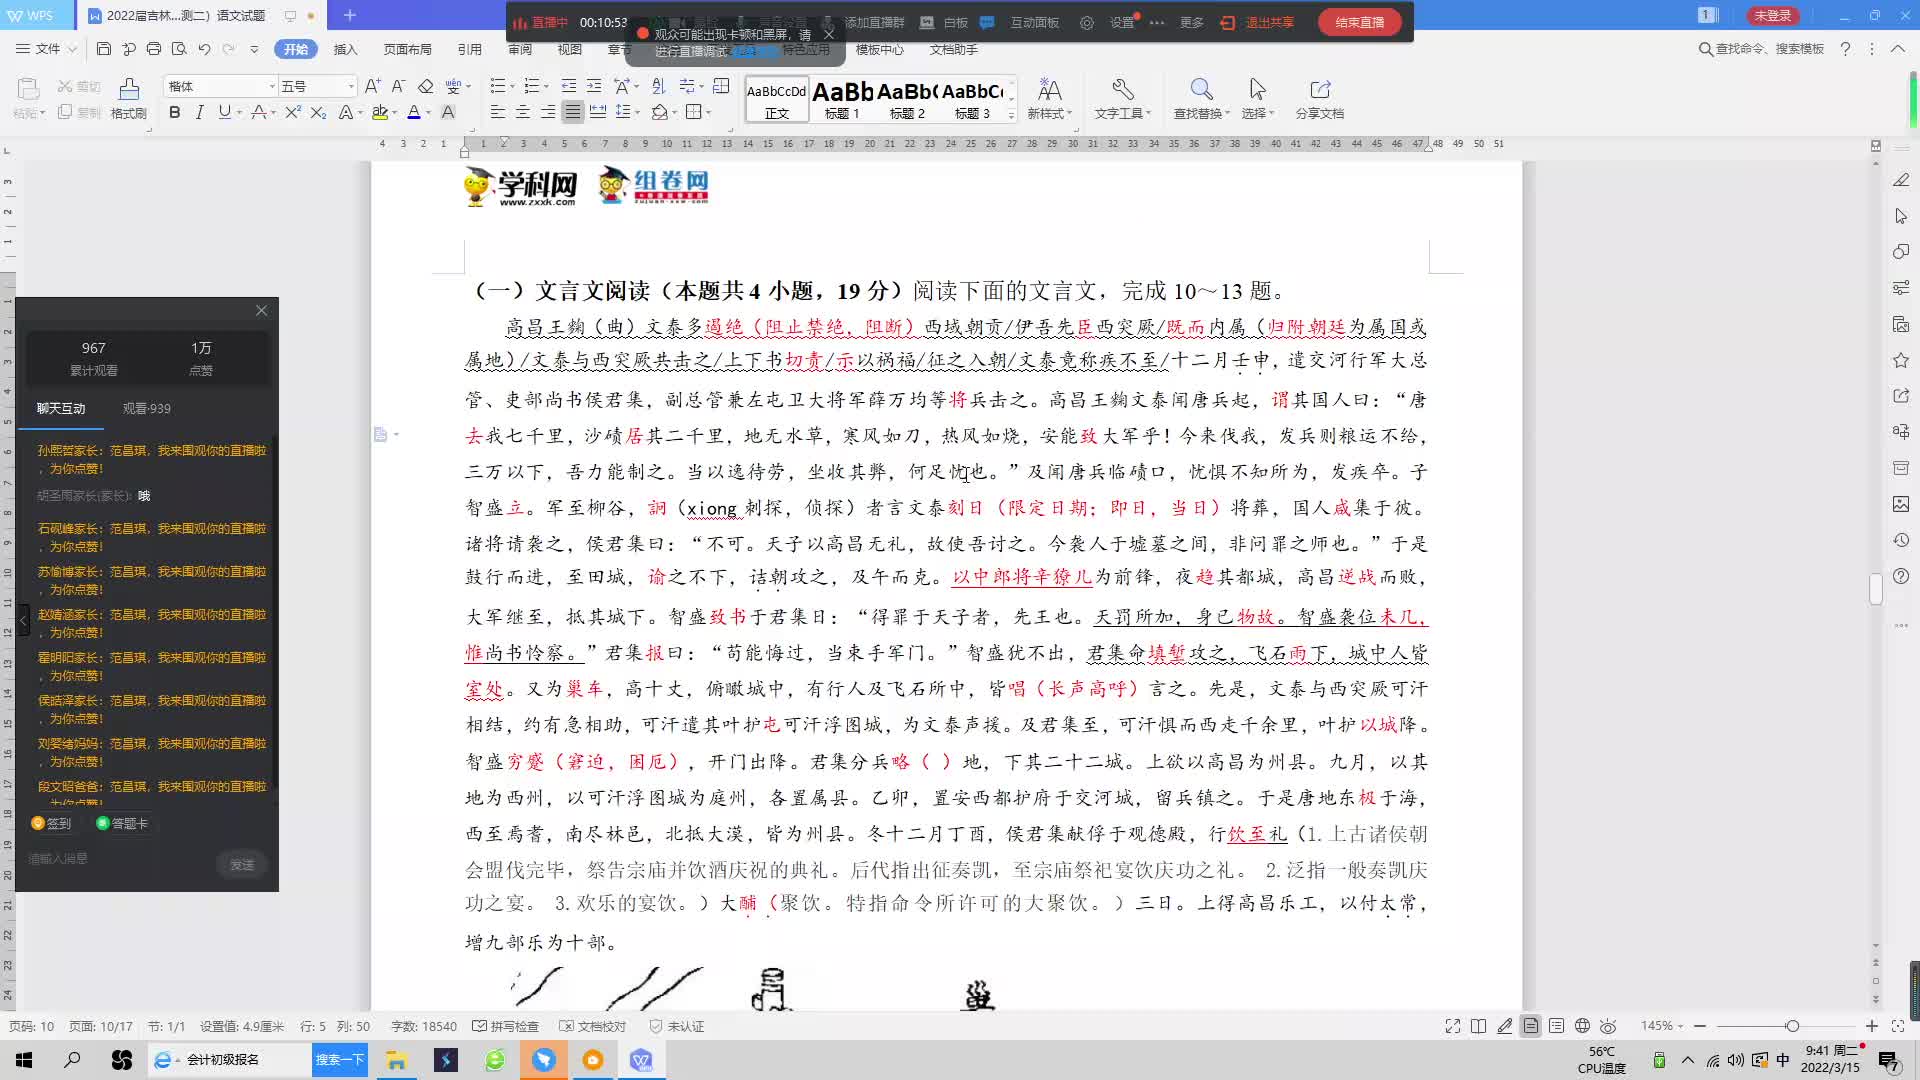This screenshot has height=1080, width=1920.
Task: Toggle eye protection mode in status bar
Action: pos(1608,1026)
